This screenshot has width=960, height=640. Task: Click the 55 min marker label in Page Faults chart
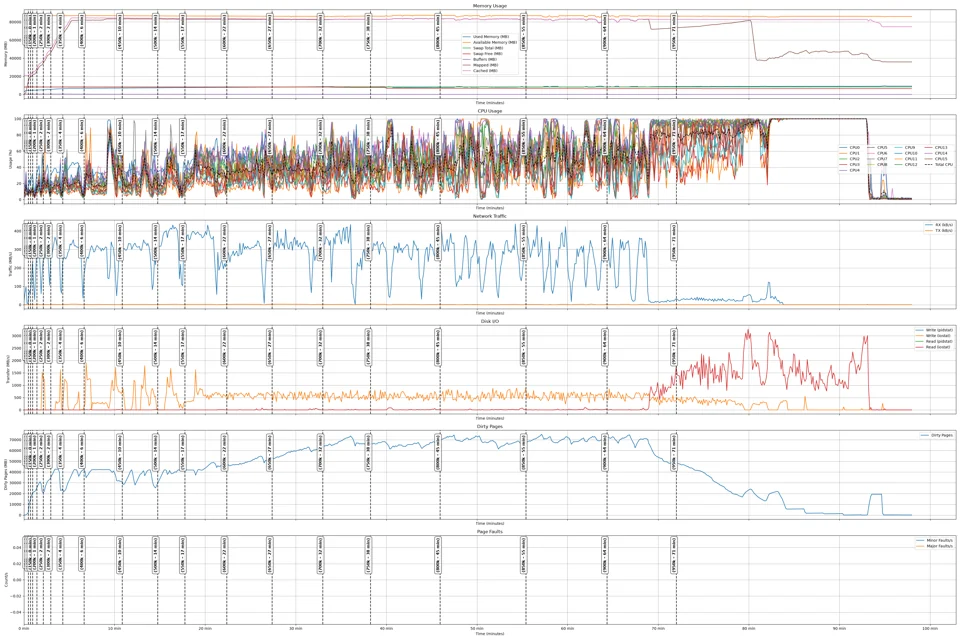click(x=523, y=557)
